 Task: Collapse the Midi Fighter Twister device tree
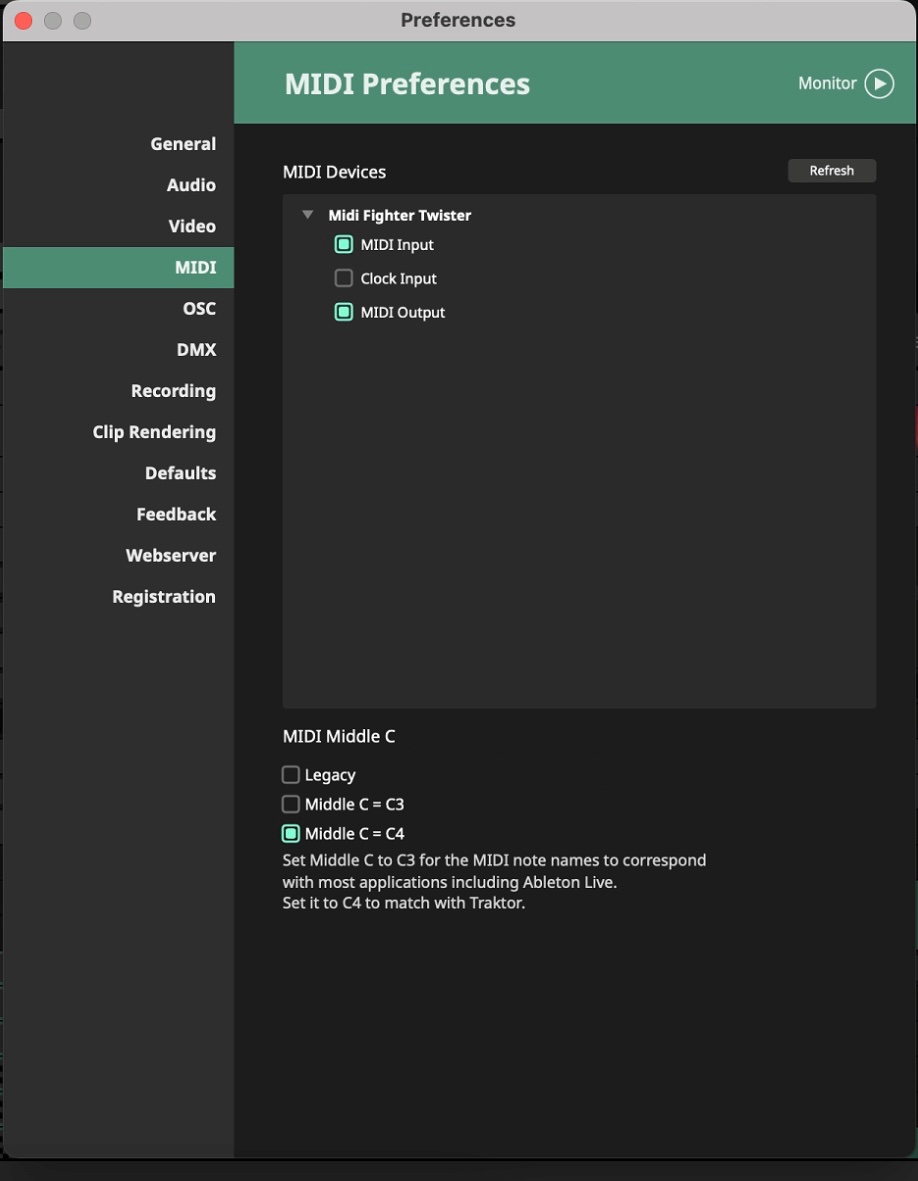click(308, 215)
